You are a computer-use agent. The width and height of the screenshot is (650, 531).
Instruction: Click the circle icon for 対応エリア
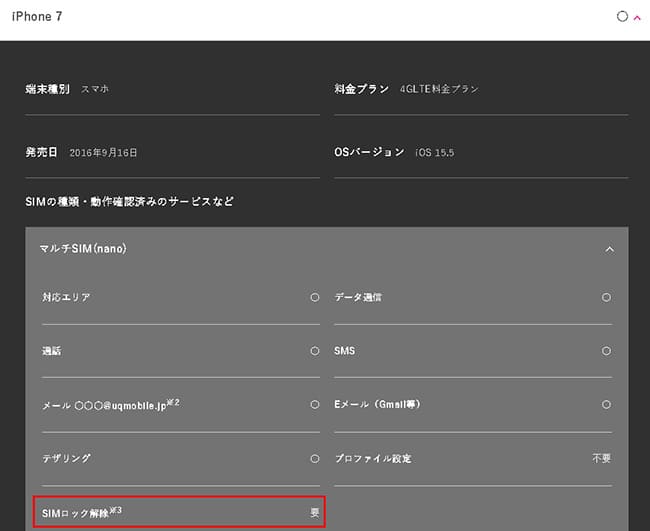coord(315,297)
